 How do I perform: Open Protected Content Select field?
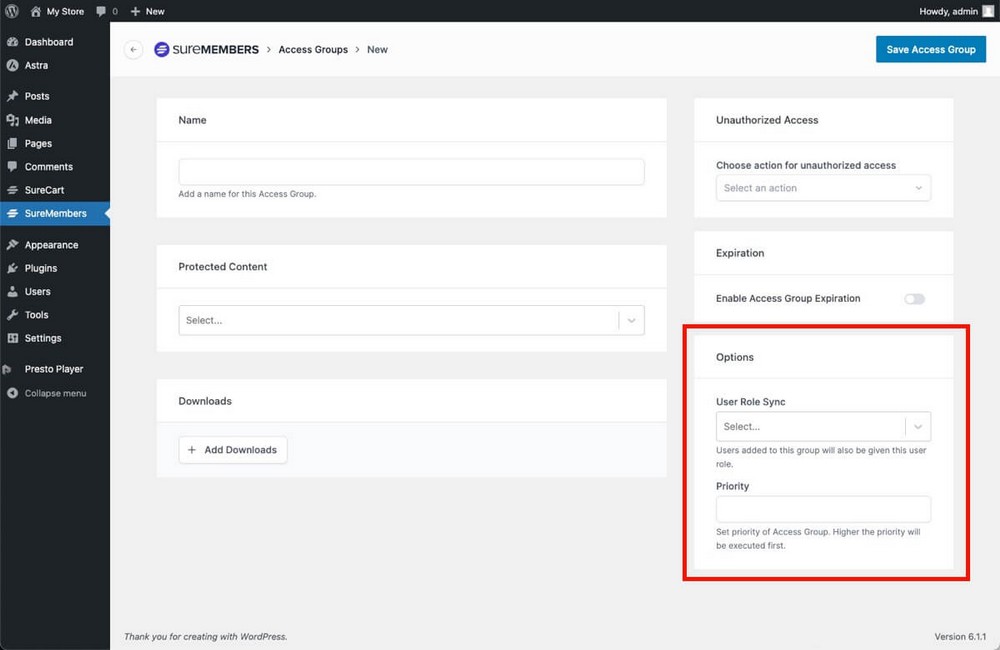411,320
